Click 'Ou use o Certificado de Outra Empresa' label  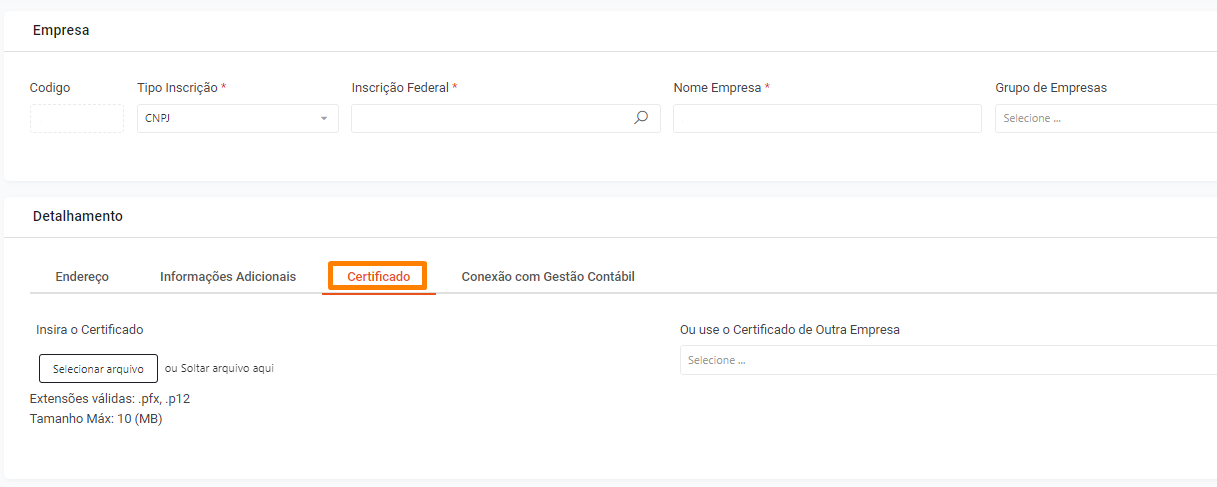790,329
